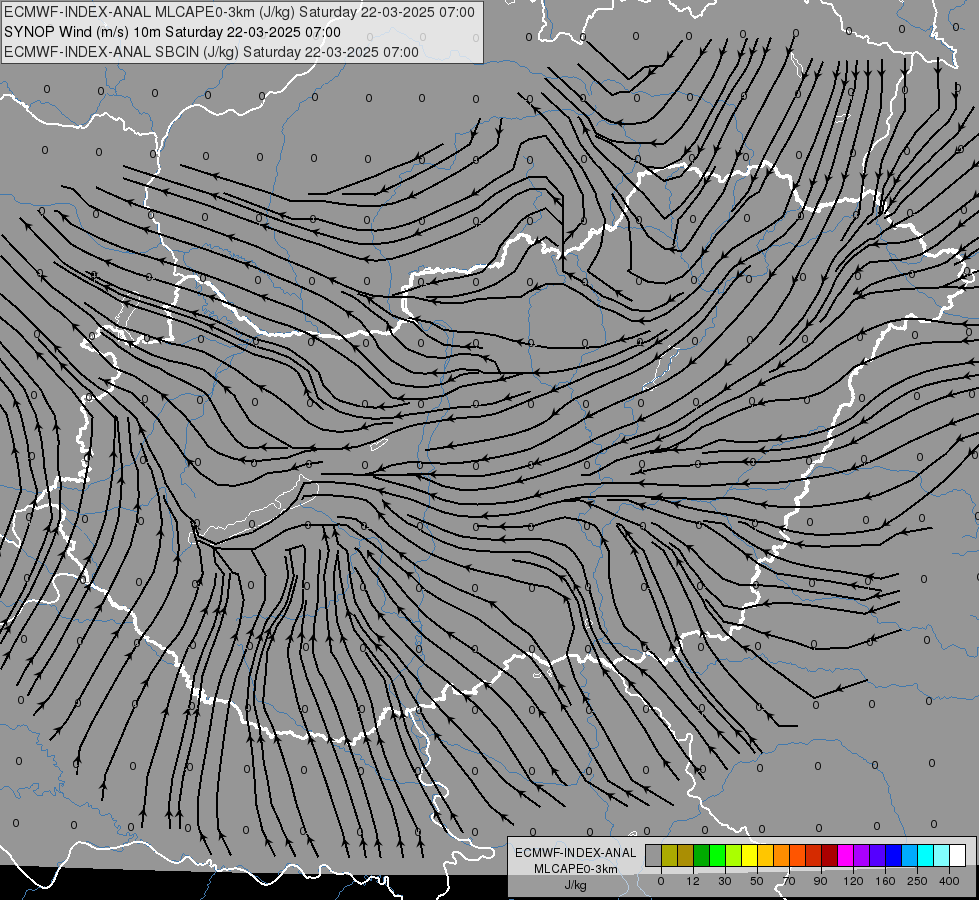
Task: Click legend scale value 250
Action: (x=917, y=881)
